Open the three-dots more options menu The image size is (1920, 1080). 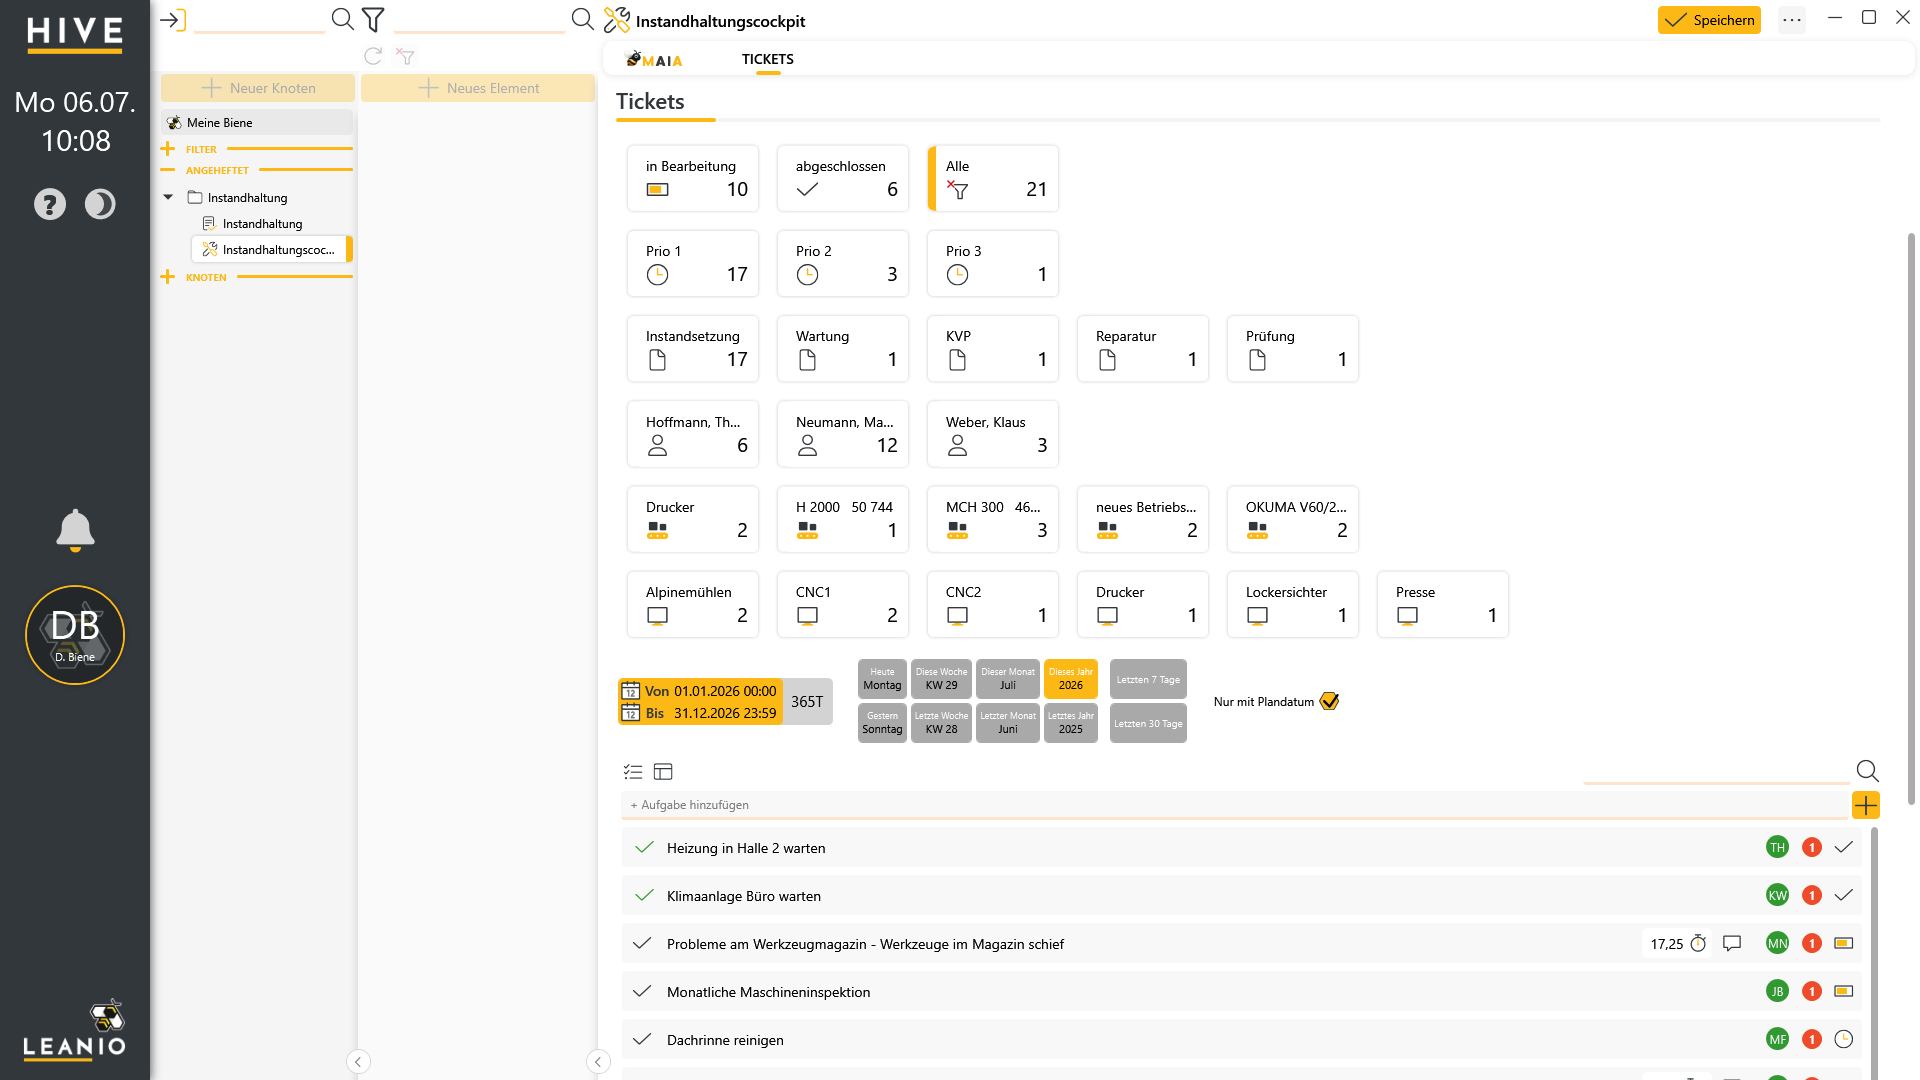point(1792,20)
